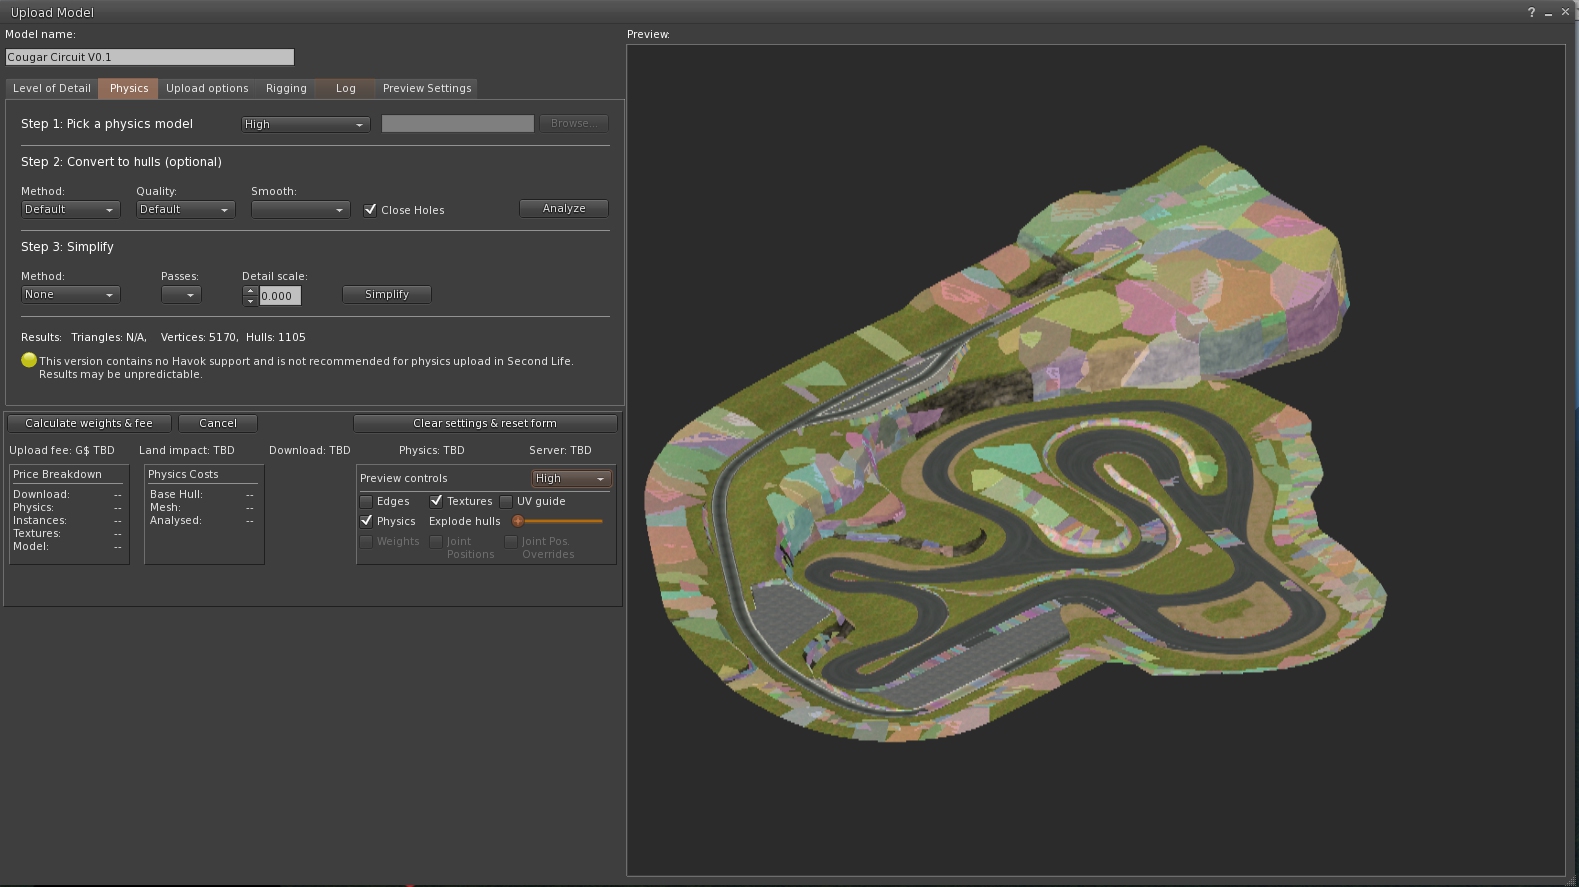Image resolution: width=1579 pixels, height=887 pixels.
Task: Switch to Upload options tab
Action: [x=207, y=88]
